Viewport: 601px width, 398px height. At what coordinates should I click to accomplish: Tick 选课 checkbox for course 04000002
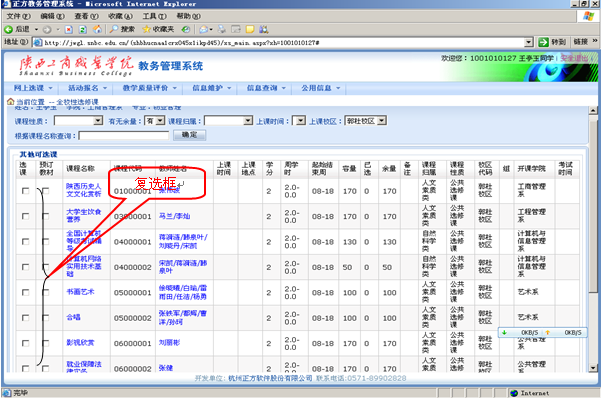click(x=25, y=267)
